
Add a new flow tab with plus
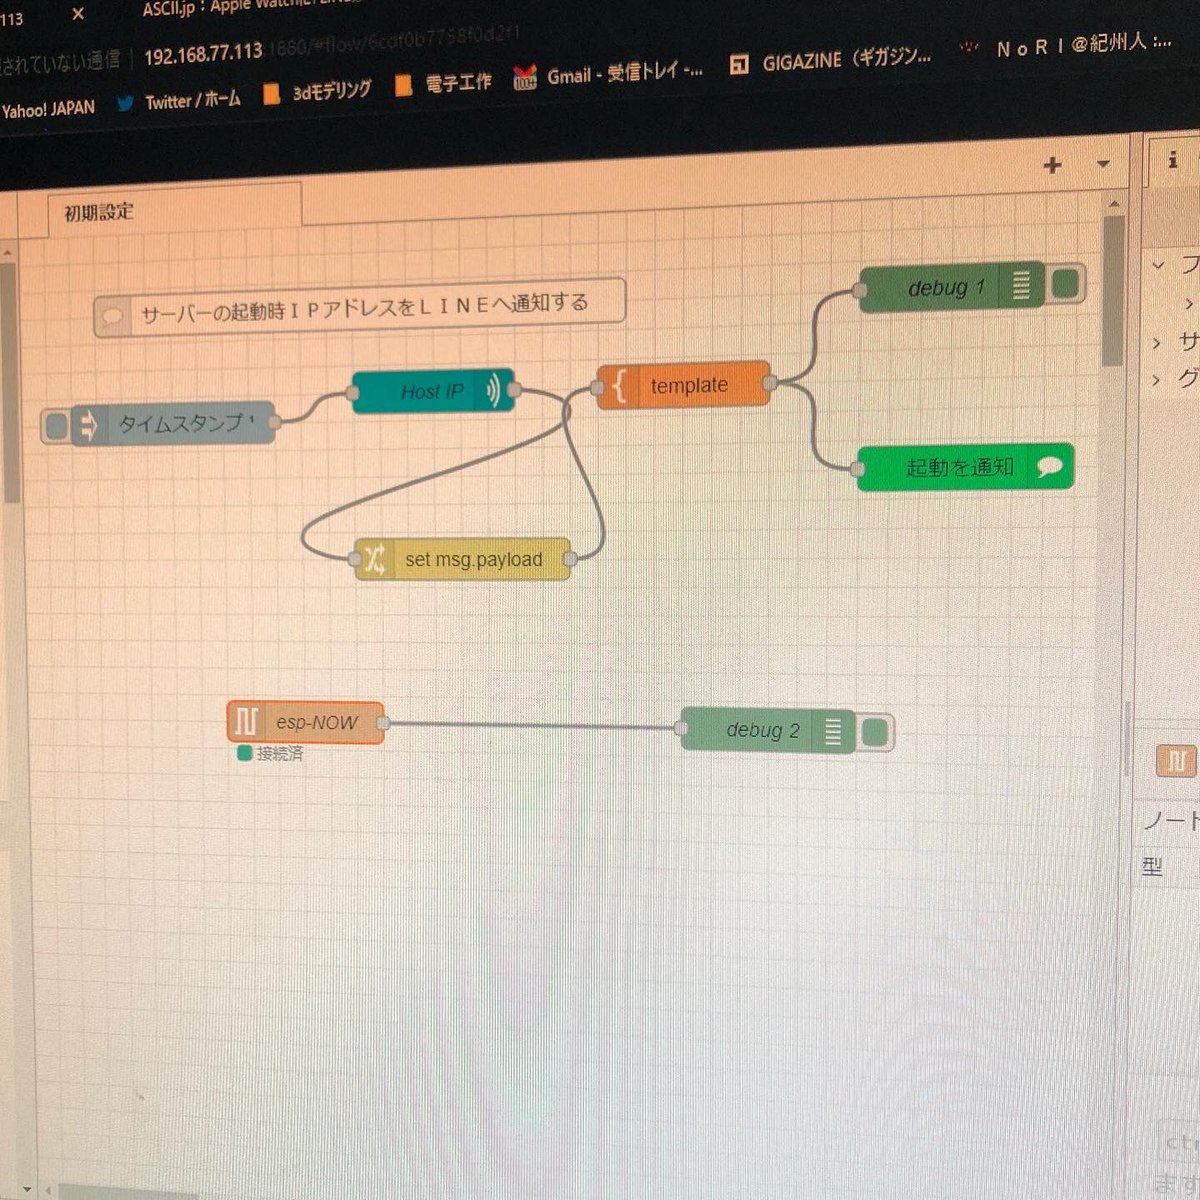(1052, 165)
